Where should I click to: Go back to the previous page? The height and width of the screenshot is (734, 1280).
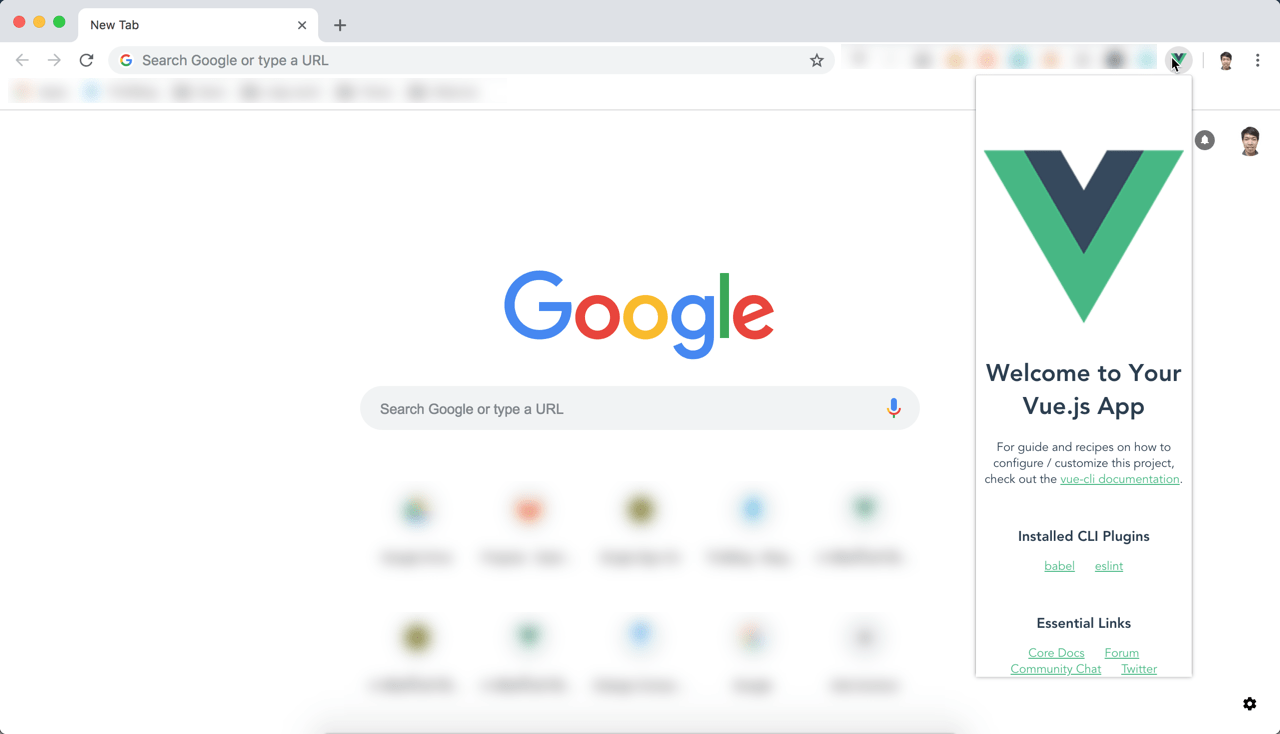(x=22, y=60)
